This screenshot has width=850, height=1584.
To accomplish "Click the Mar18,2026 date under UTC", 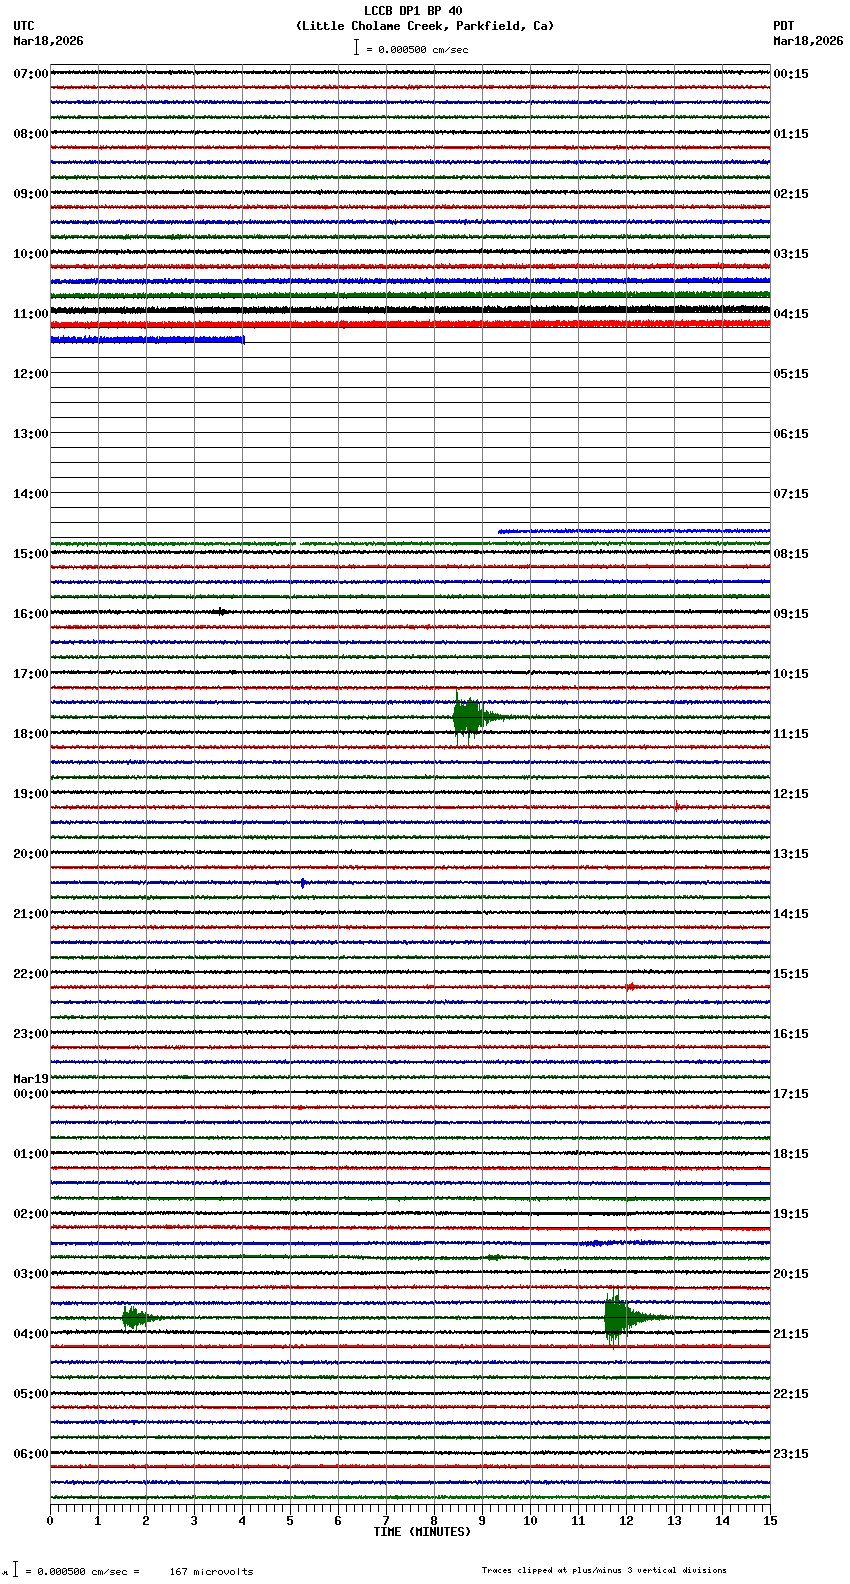I will point(49,41).
